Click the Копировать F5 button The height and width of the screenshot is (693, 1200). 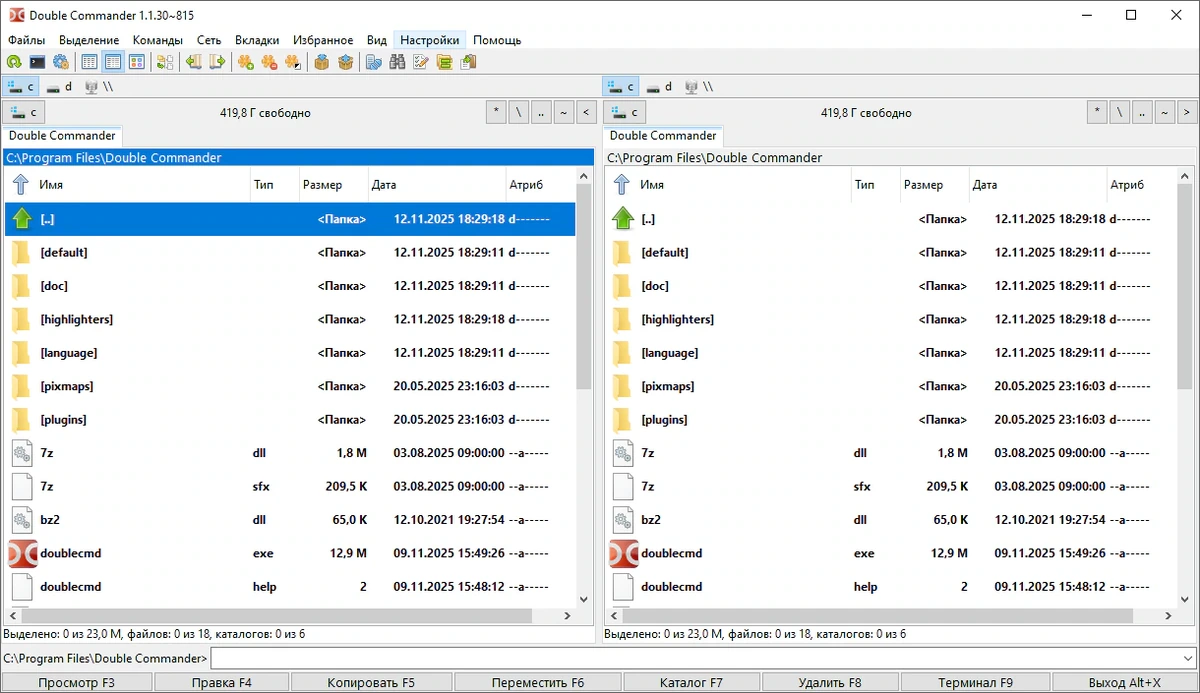(371, 683)
